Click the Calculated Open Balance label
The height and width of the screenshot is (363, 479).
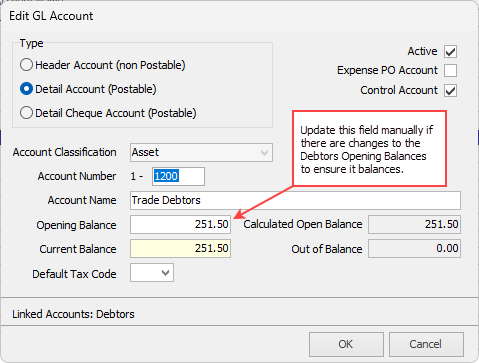click(303, 224)
